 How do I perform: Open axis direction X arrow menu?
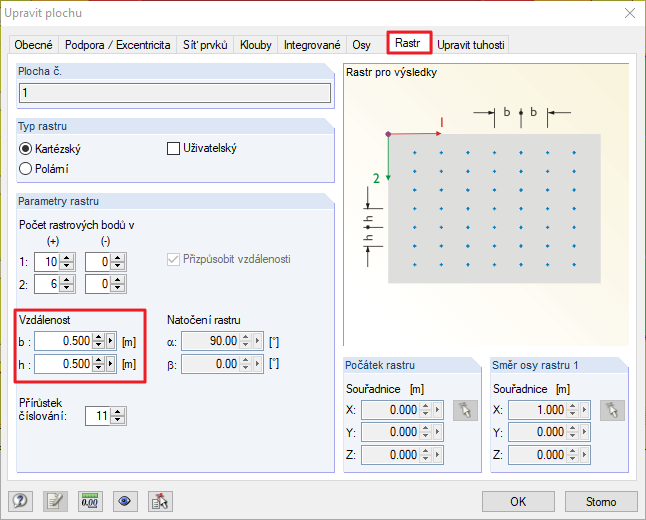(x=585, y=410)
